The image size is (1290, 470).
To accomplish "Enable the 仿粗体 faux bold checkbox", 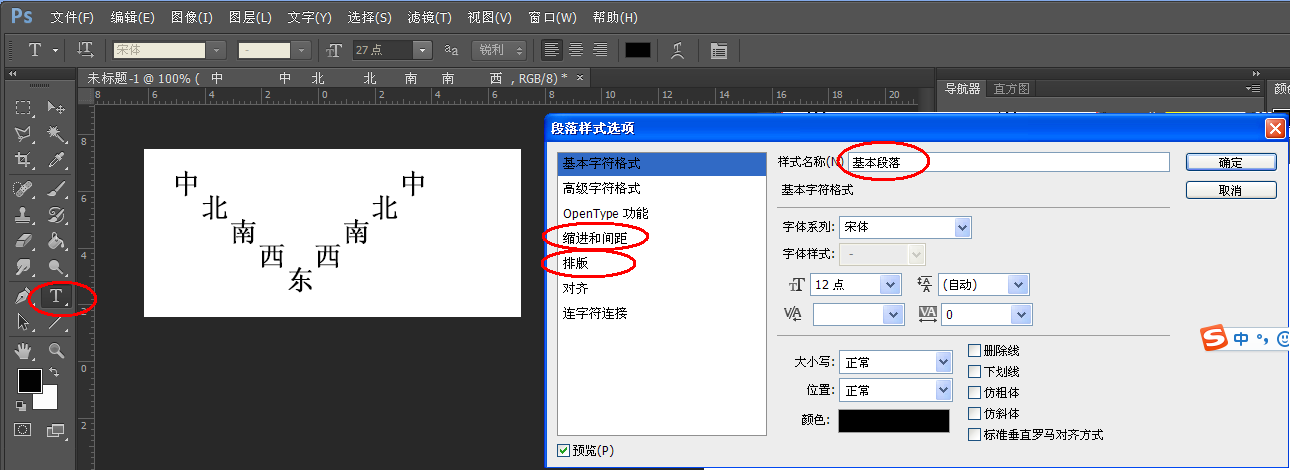I will (x=975, y=393).
